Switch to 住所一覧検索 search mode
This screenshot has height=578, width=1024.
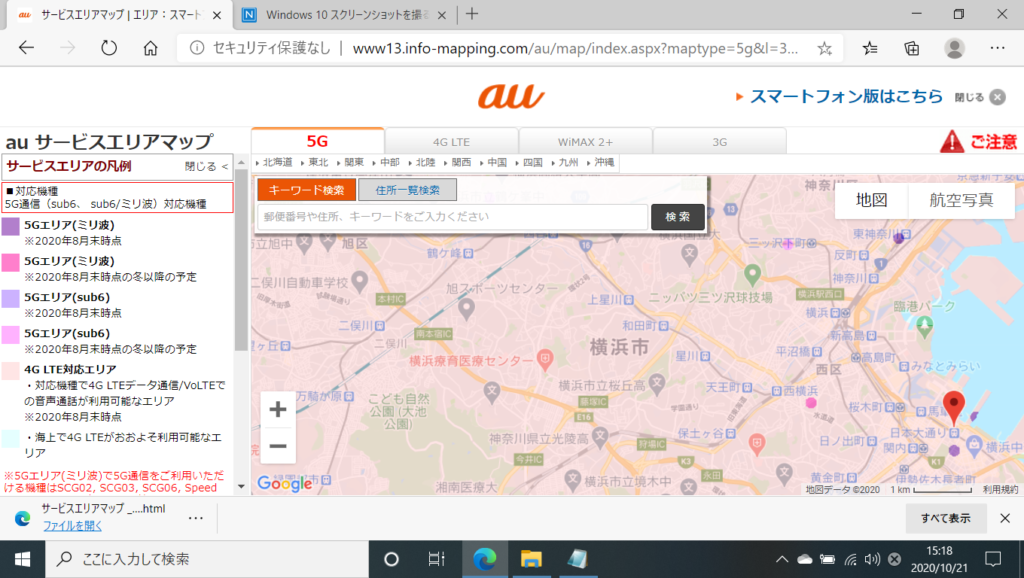pos(408,190)
